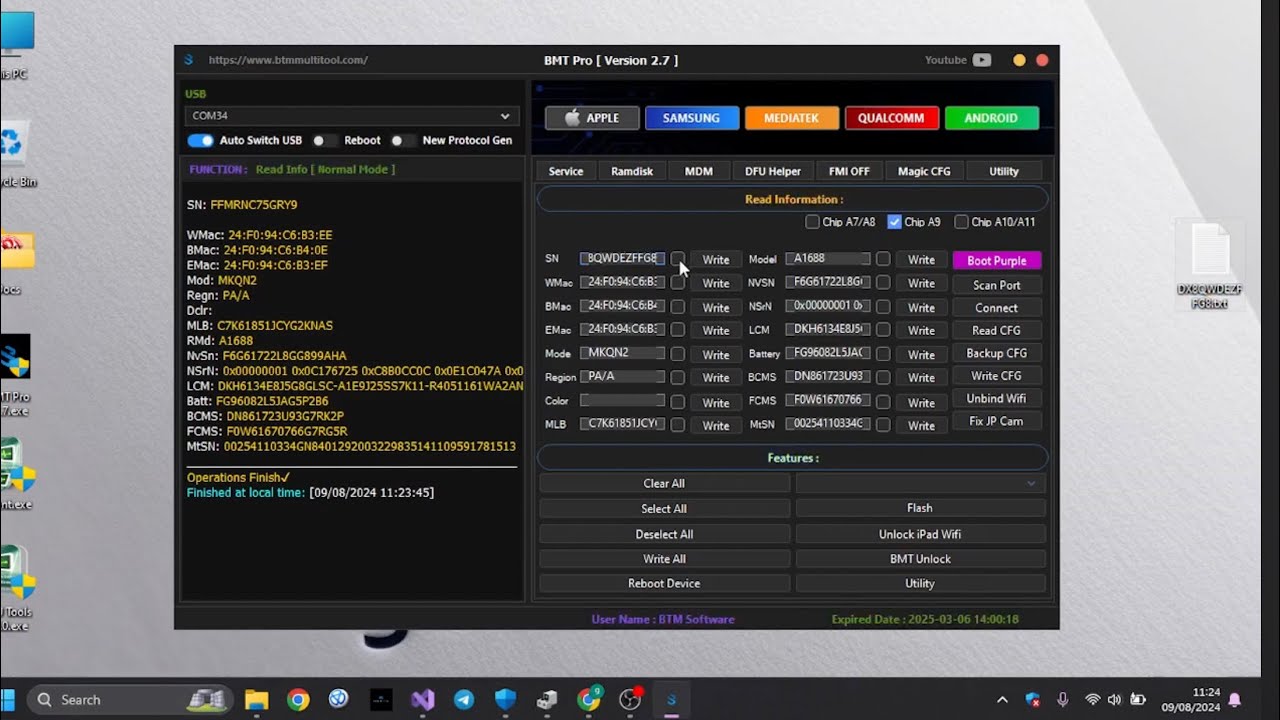Click the volume speaker icon in tray
The height and width of the screenshot is (720, 1280).
1115,699
